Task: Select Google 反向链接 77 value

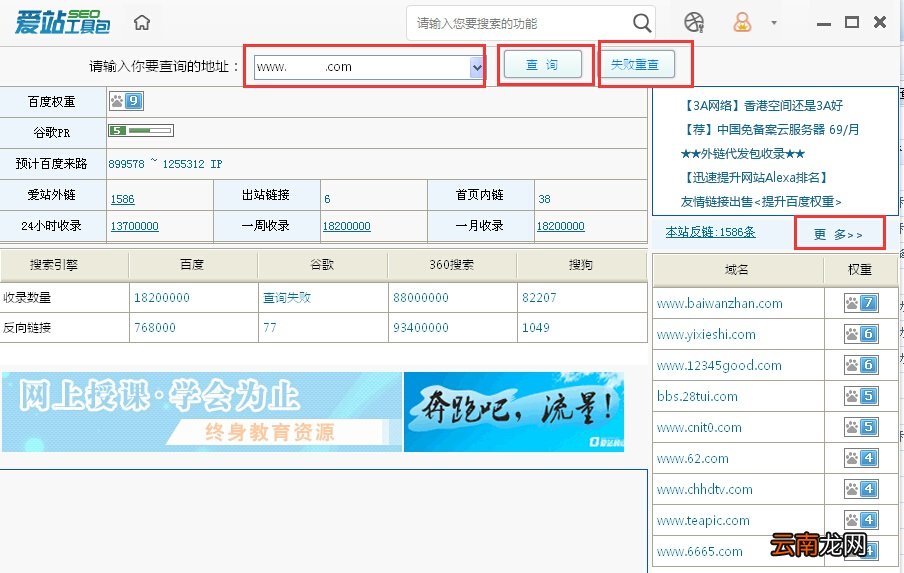Action: (x=270, y=327)
